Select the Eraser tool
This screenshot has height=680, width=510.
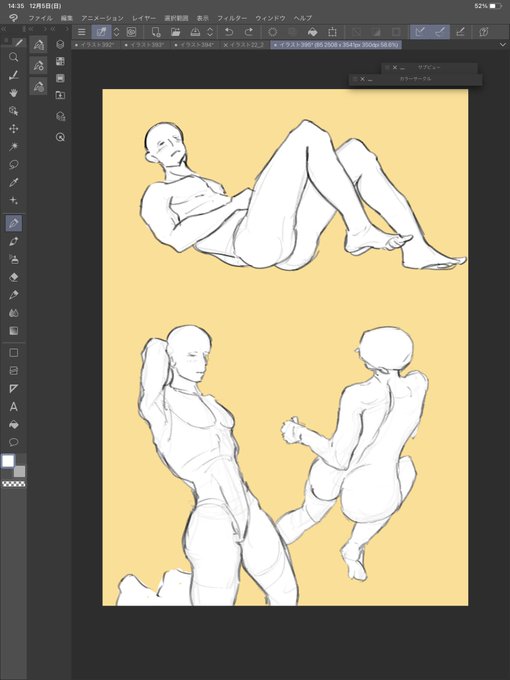[x=13, y=277]
